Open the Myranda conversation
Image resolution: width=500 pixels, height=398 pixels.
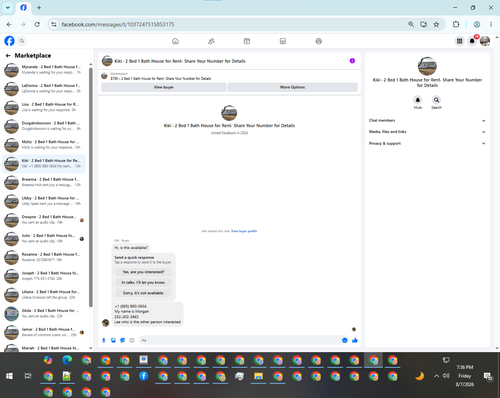[44, 70]
